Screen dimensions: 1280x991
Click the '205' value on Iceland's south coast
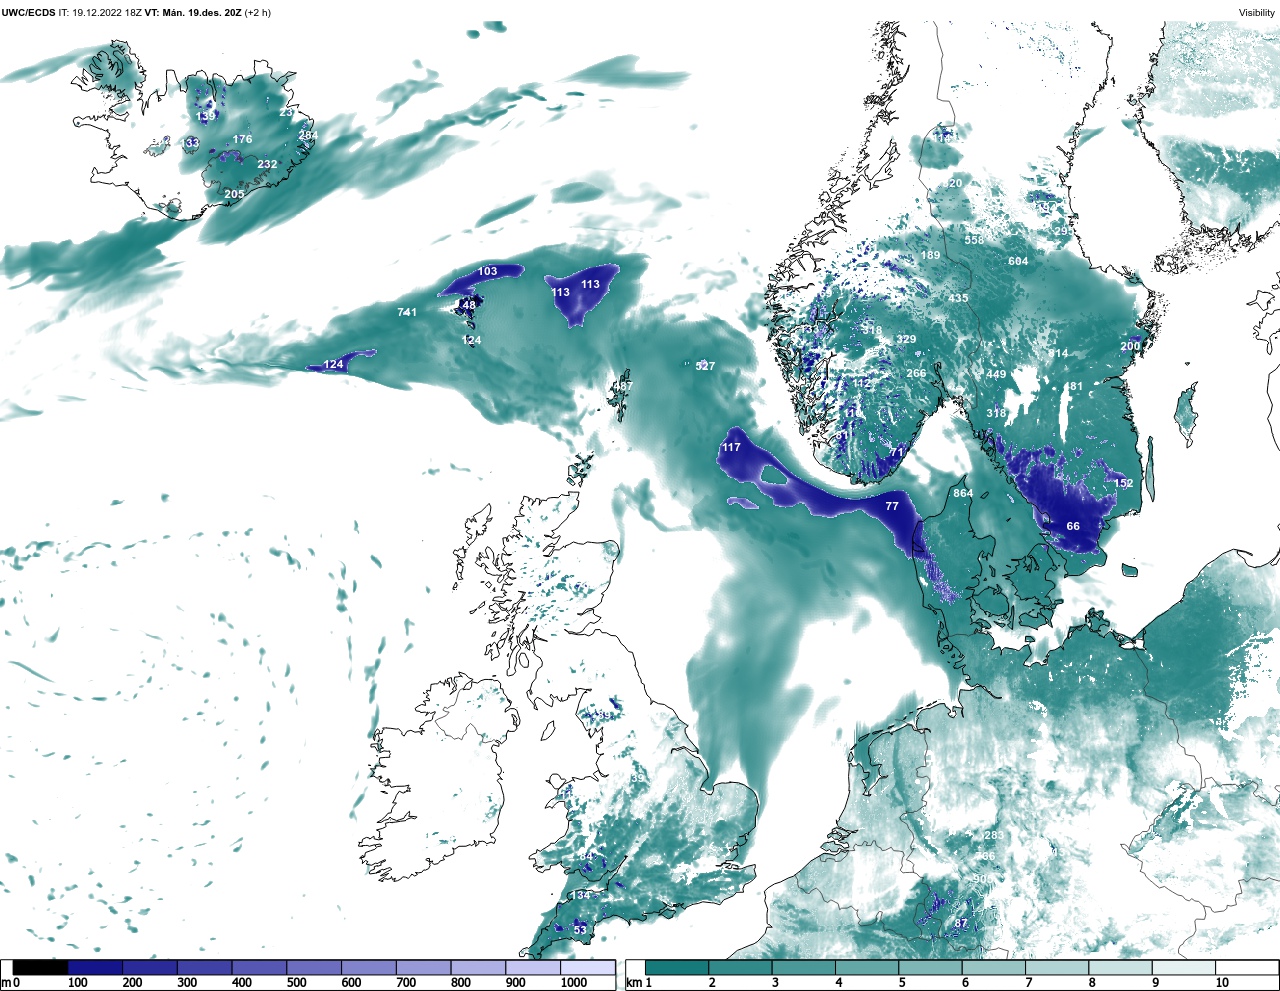pos(234,194)
